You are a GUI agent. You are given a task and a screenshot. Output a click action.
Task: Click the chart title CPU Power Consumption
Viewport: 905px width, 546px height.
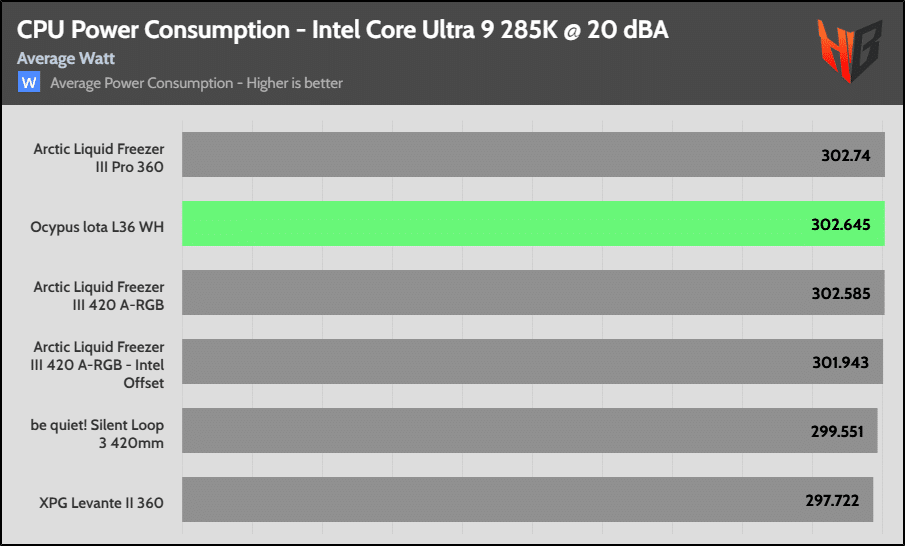(342, 30)
